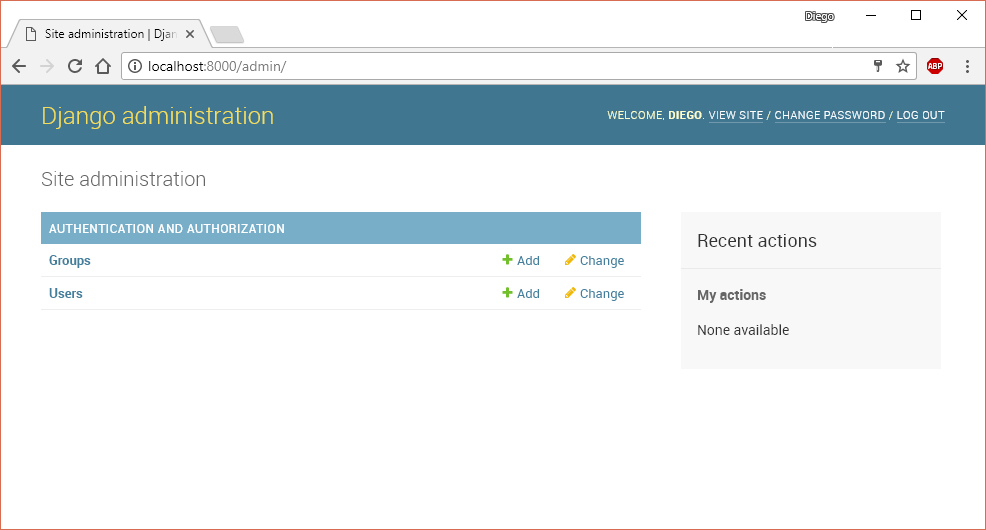Open the browser home page icon

coord(103,66)
